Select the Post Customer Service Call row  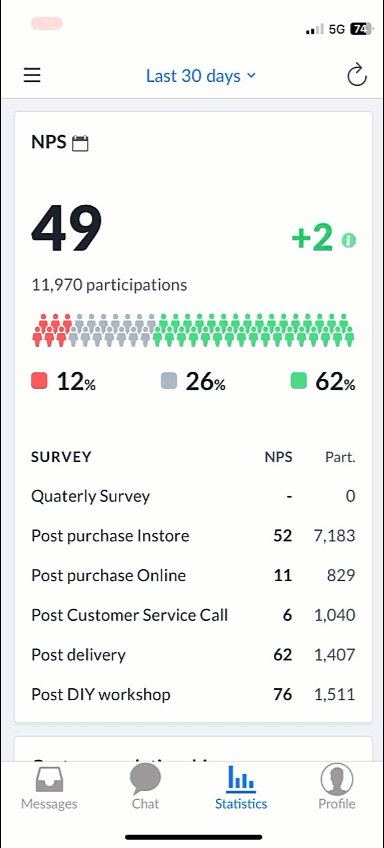tap(193, 615)
